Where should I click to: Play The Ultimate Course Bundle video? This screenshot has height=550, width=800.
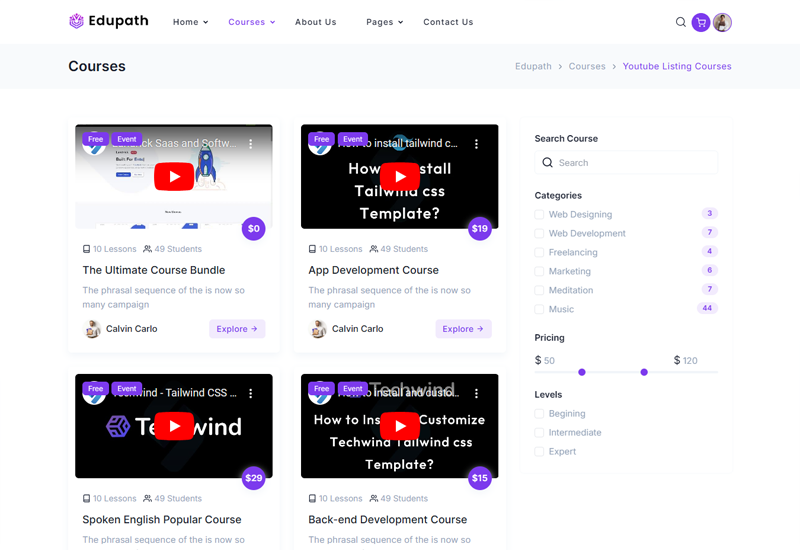tap(174, 177)
